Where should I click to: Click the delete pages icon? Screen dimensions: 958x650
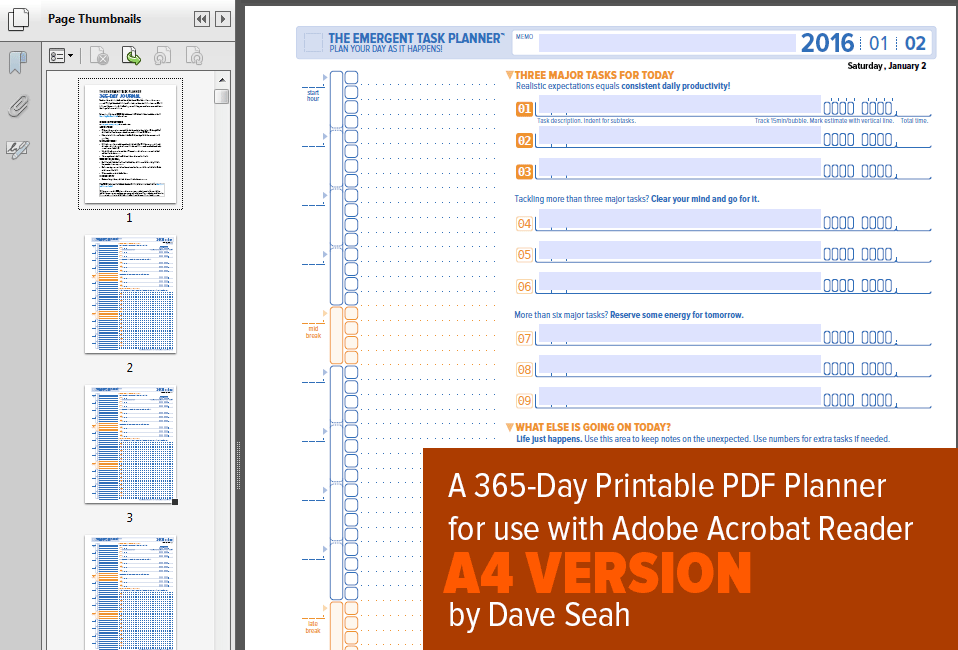click(x=99, y=56)
